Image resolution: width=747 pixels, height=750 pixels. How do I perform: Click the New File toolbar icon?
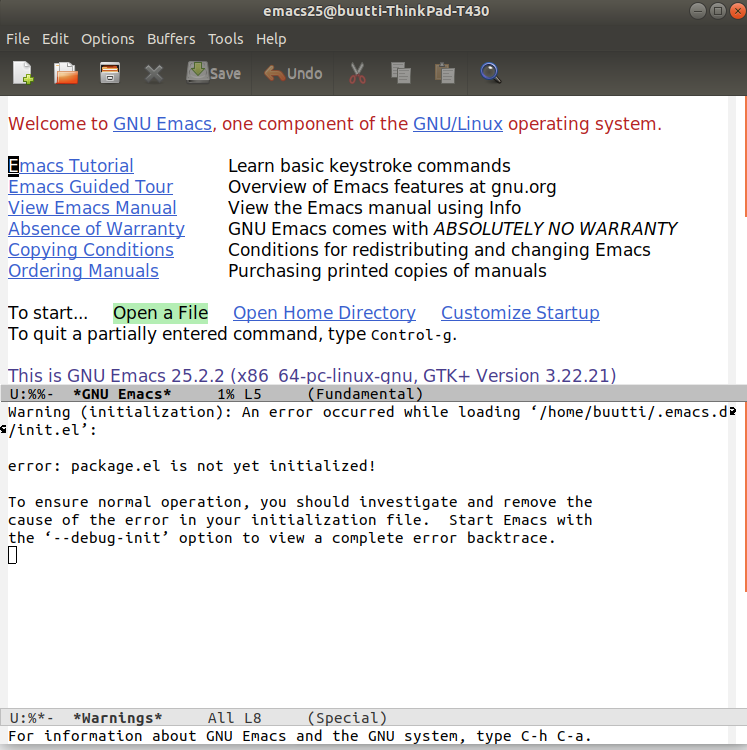coord(23,73)
